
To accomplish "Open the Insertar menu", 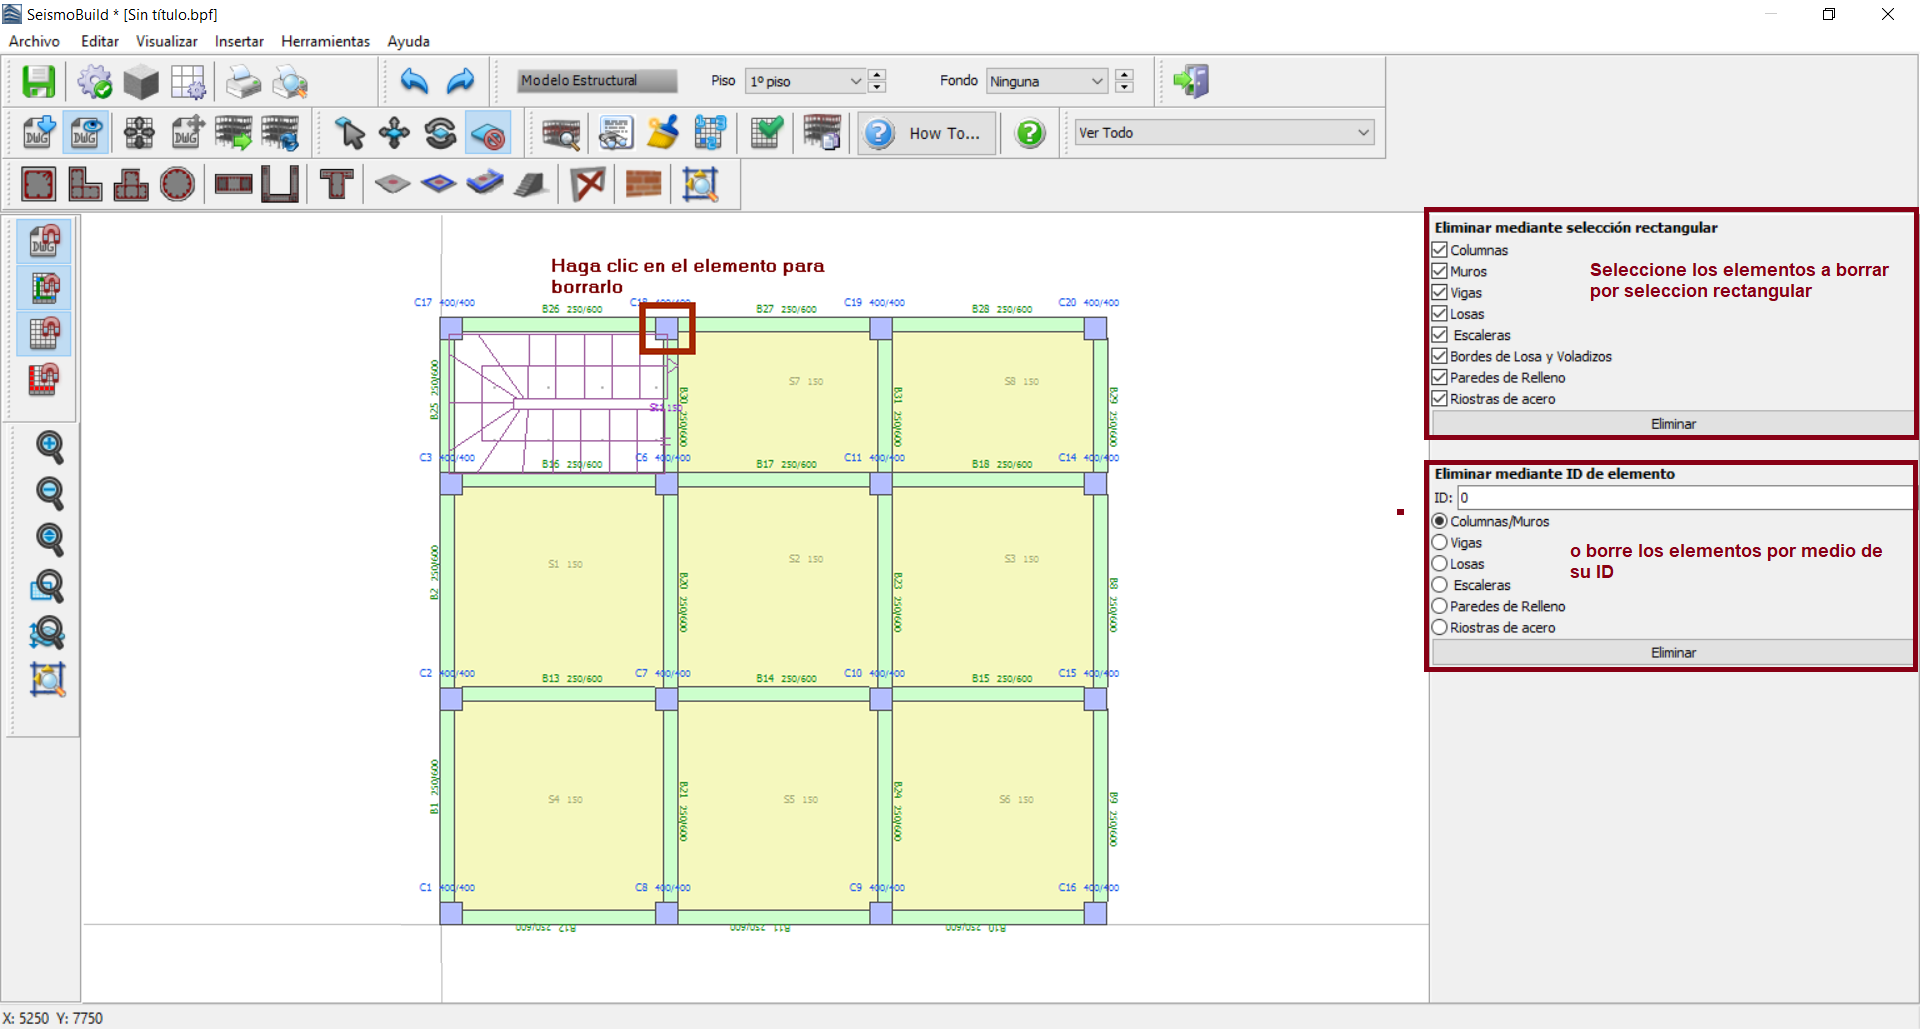I will (239, 41).
